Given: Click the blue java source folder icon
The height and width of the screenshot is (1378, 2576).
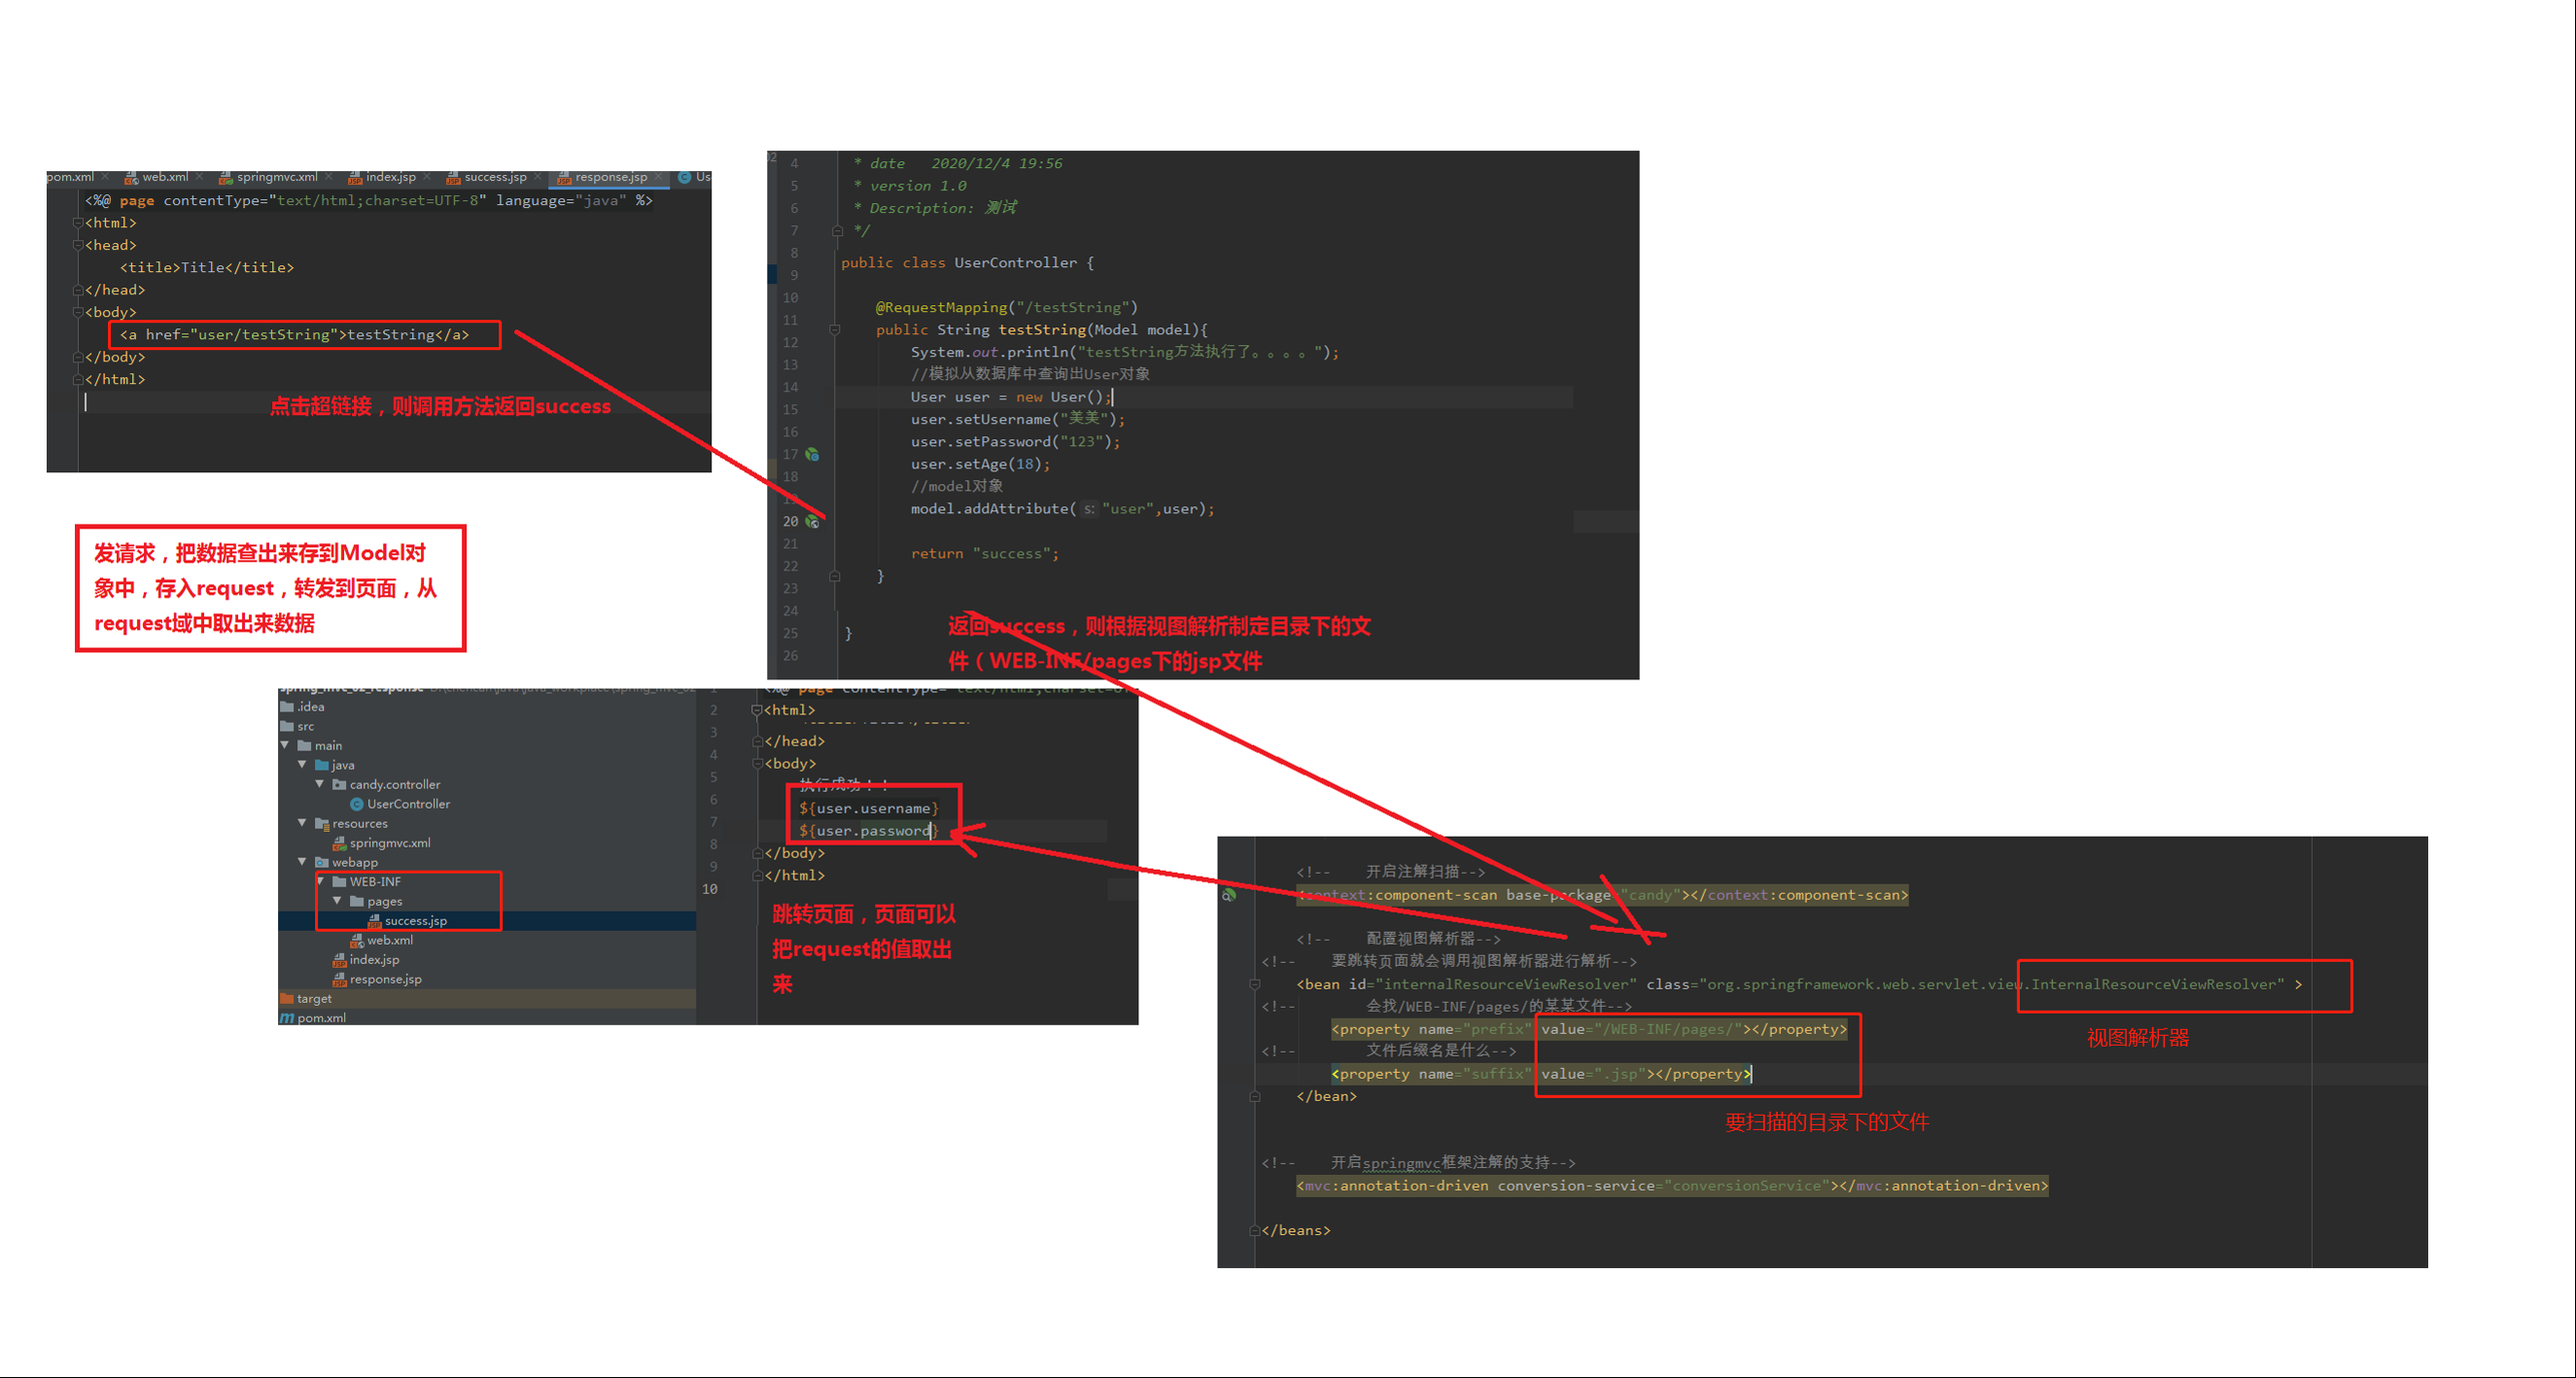Looking at the screenshot, I should [x=322, y=765].
